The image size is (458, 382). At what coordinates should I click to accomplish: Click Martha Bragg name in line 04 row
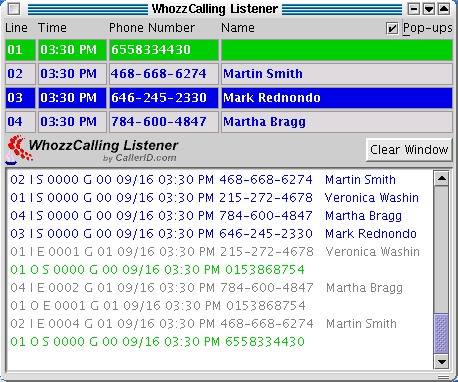click(x=337, y=122)
